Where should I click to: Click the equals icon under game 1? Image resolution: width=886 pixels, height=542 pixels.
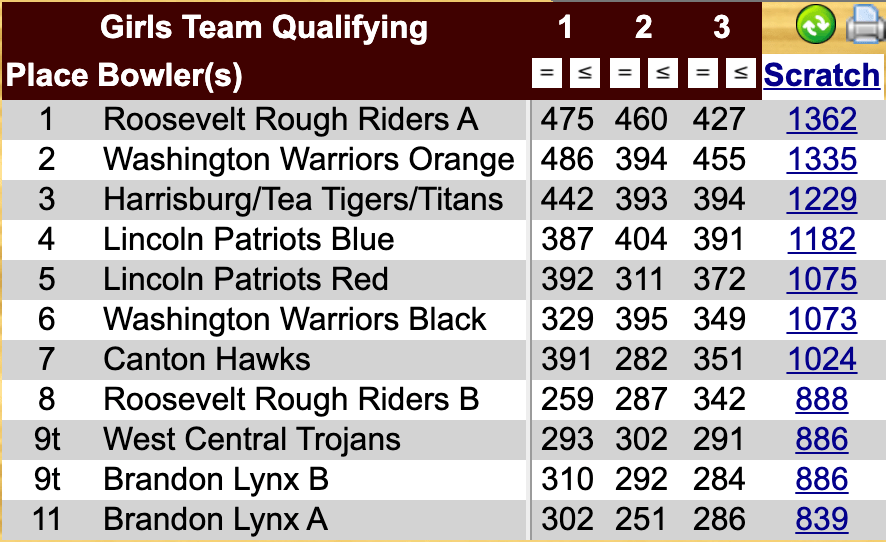[x=545, y=73]
